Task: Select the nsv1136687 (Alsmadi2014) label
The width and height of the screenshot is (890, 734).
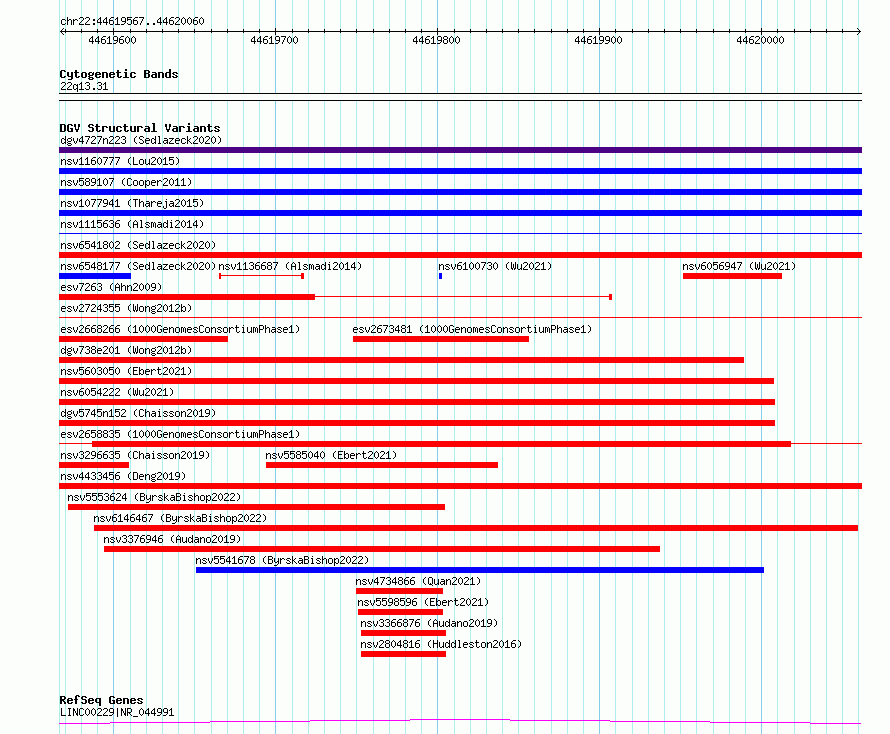Action: tap(290, 266)
